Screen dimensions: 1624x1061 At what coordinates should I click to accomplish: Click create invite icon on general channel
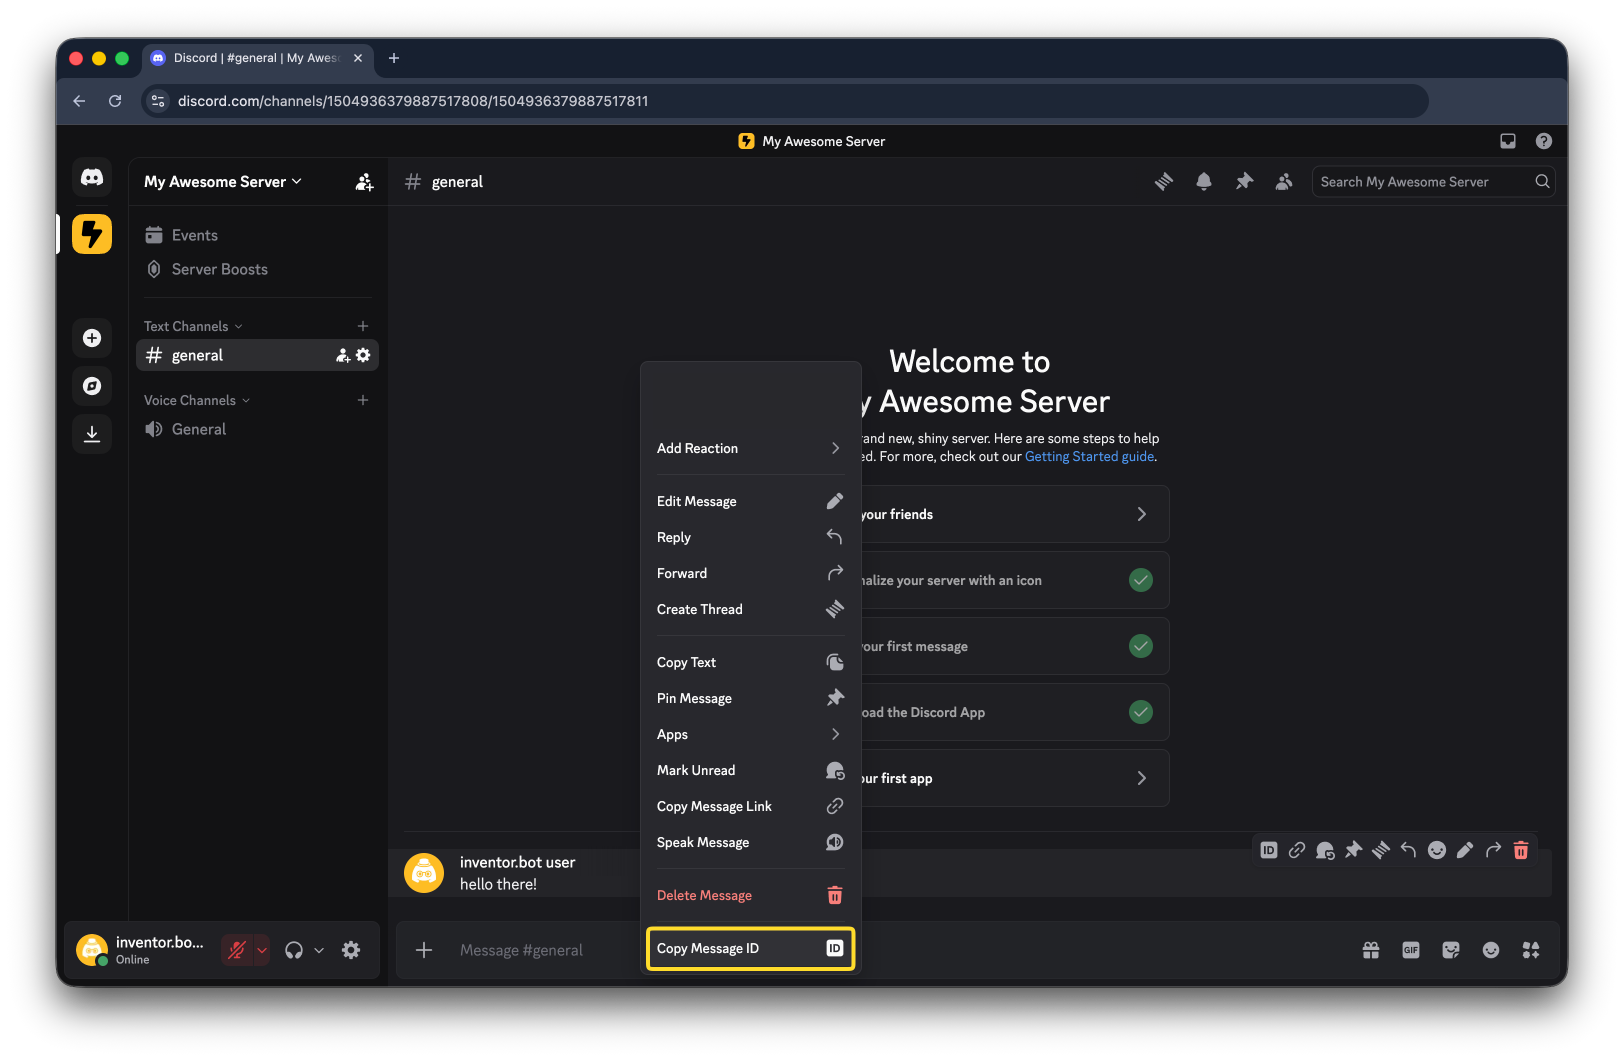pos(343,355)
